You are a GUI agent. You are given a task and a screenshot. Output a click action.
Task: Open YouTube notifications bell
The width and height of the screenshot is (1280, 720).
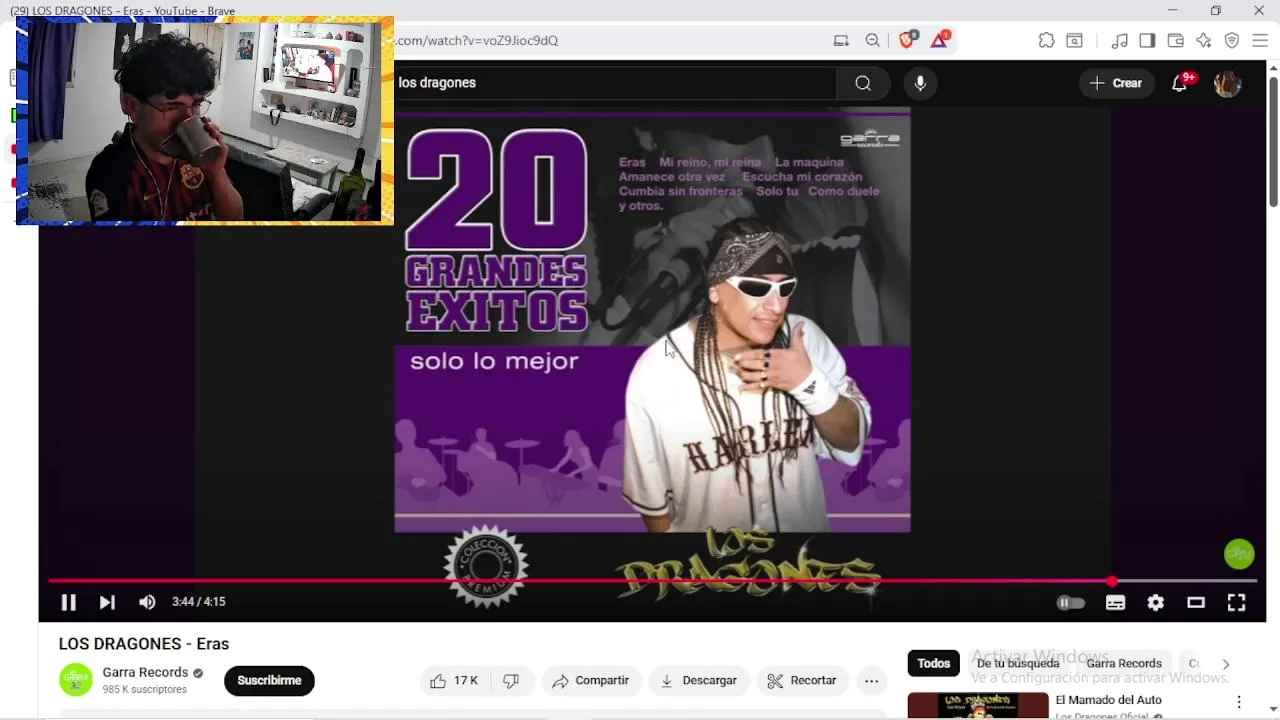[1180, 83]
